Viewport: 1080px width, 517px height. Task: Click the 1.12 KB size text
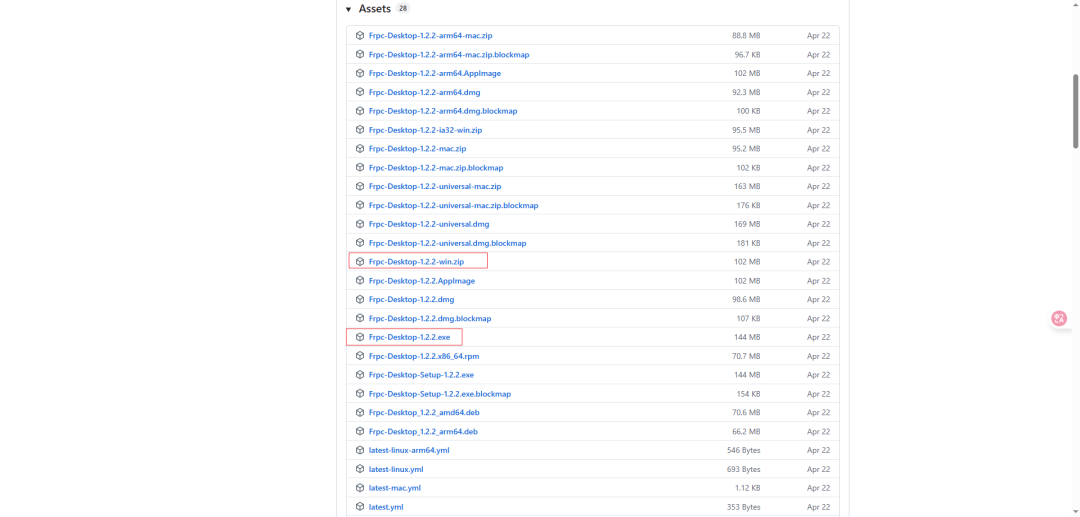pyautogui.click(x=748, y=488)
